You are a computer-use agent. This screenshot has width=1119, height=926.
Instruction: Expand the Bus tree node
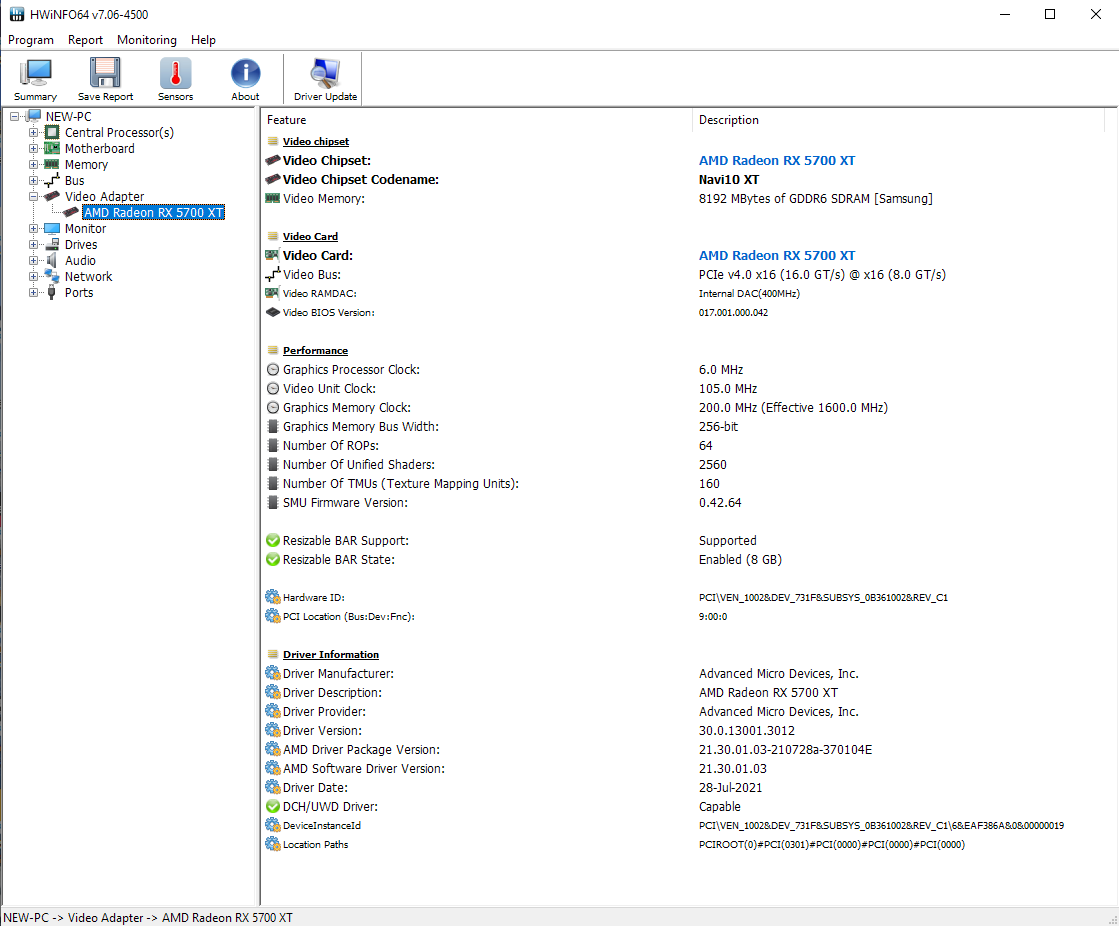[x=34, y=180]
